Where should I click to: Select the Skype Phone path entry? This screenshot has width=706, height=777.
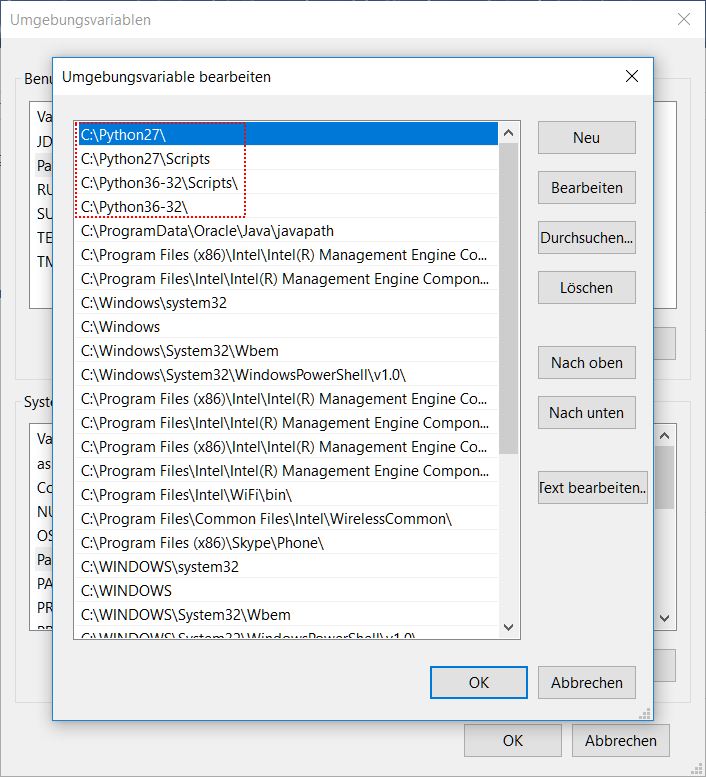tap(202, 543)
